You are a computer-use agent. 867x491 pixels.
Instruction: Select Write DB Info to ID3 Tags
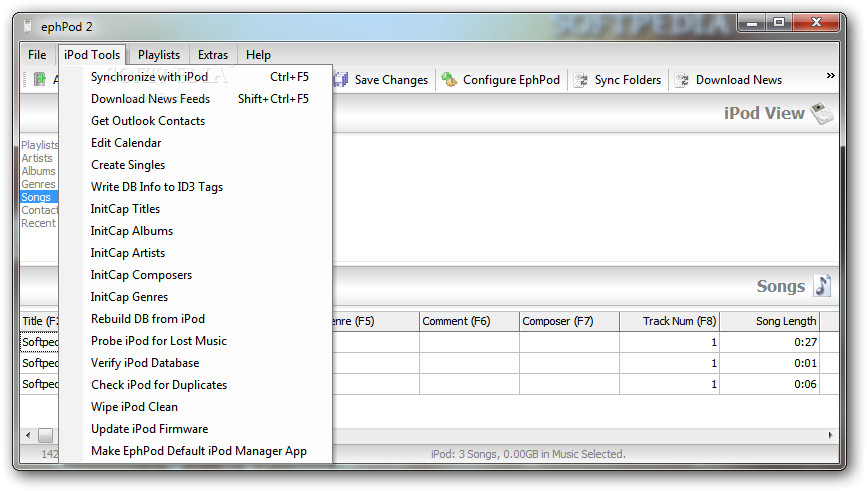(196, 187)
